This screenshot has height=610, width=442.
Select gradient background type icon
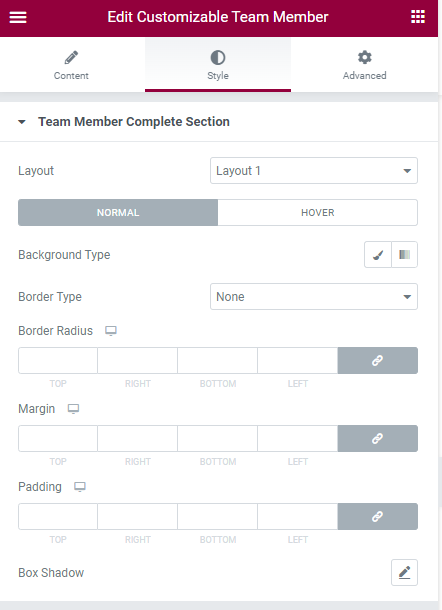tap(405, 255)
